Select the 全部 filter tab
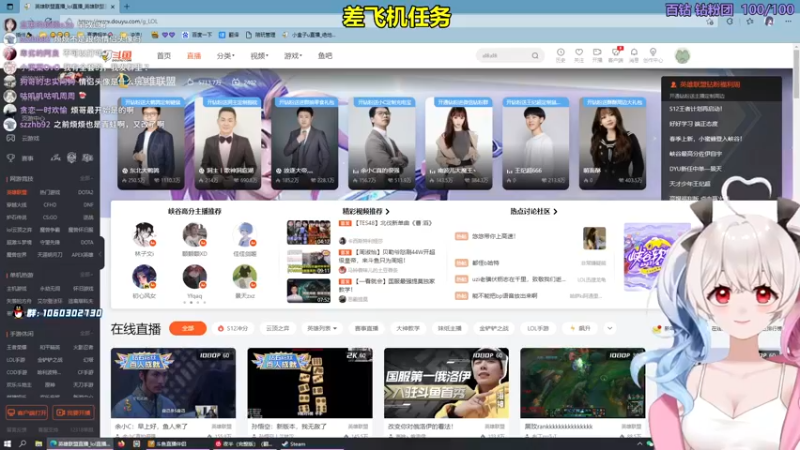Image resolution: width=800 pixels, height=450 pixels. click(x=188, y=329)
